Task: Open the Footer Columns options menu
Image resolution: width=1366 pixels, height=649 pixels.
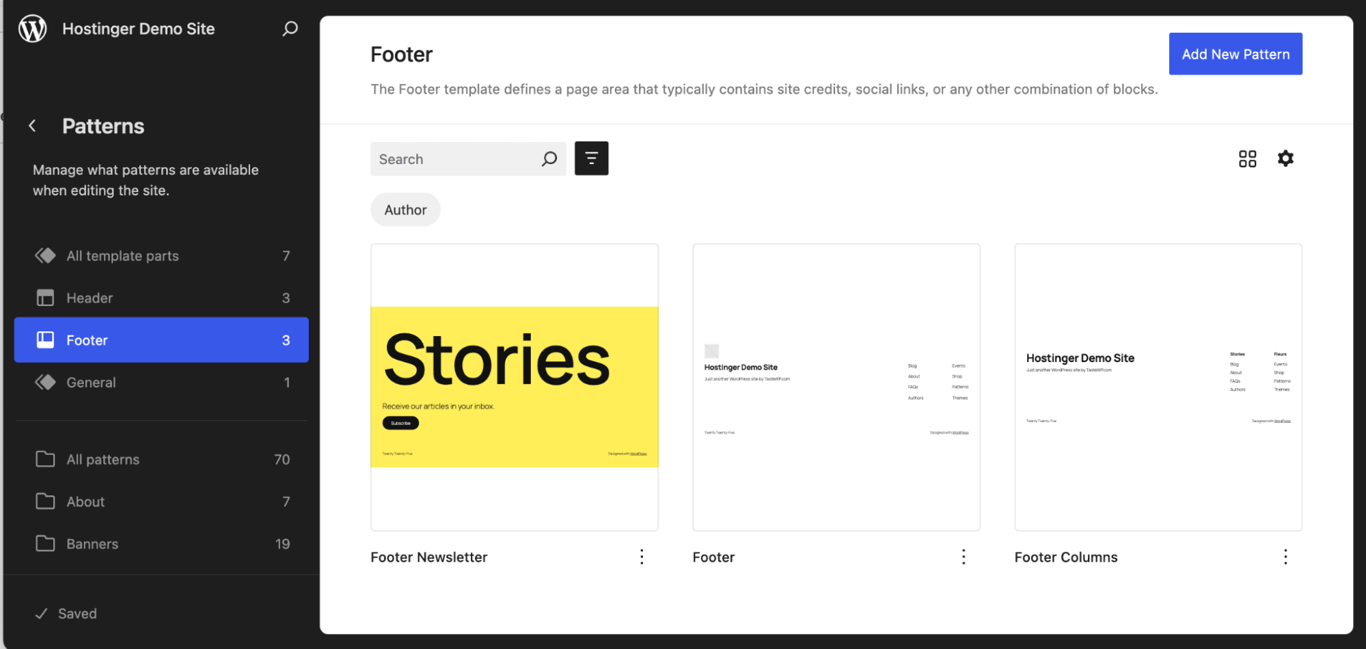Action: [1285, 556]
